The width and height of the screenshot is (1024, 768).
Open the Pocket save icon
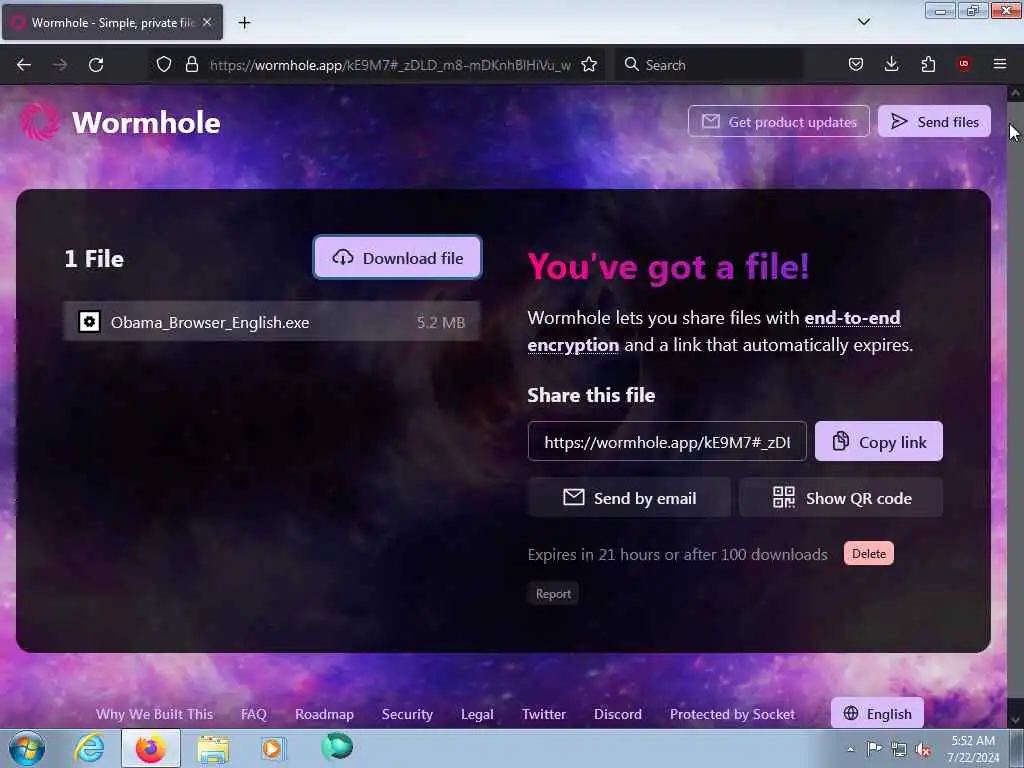coord(856,65)
